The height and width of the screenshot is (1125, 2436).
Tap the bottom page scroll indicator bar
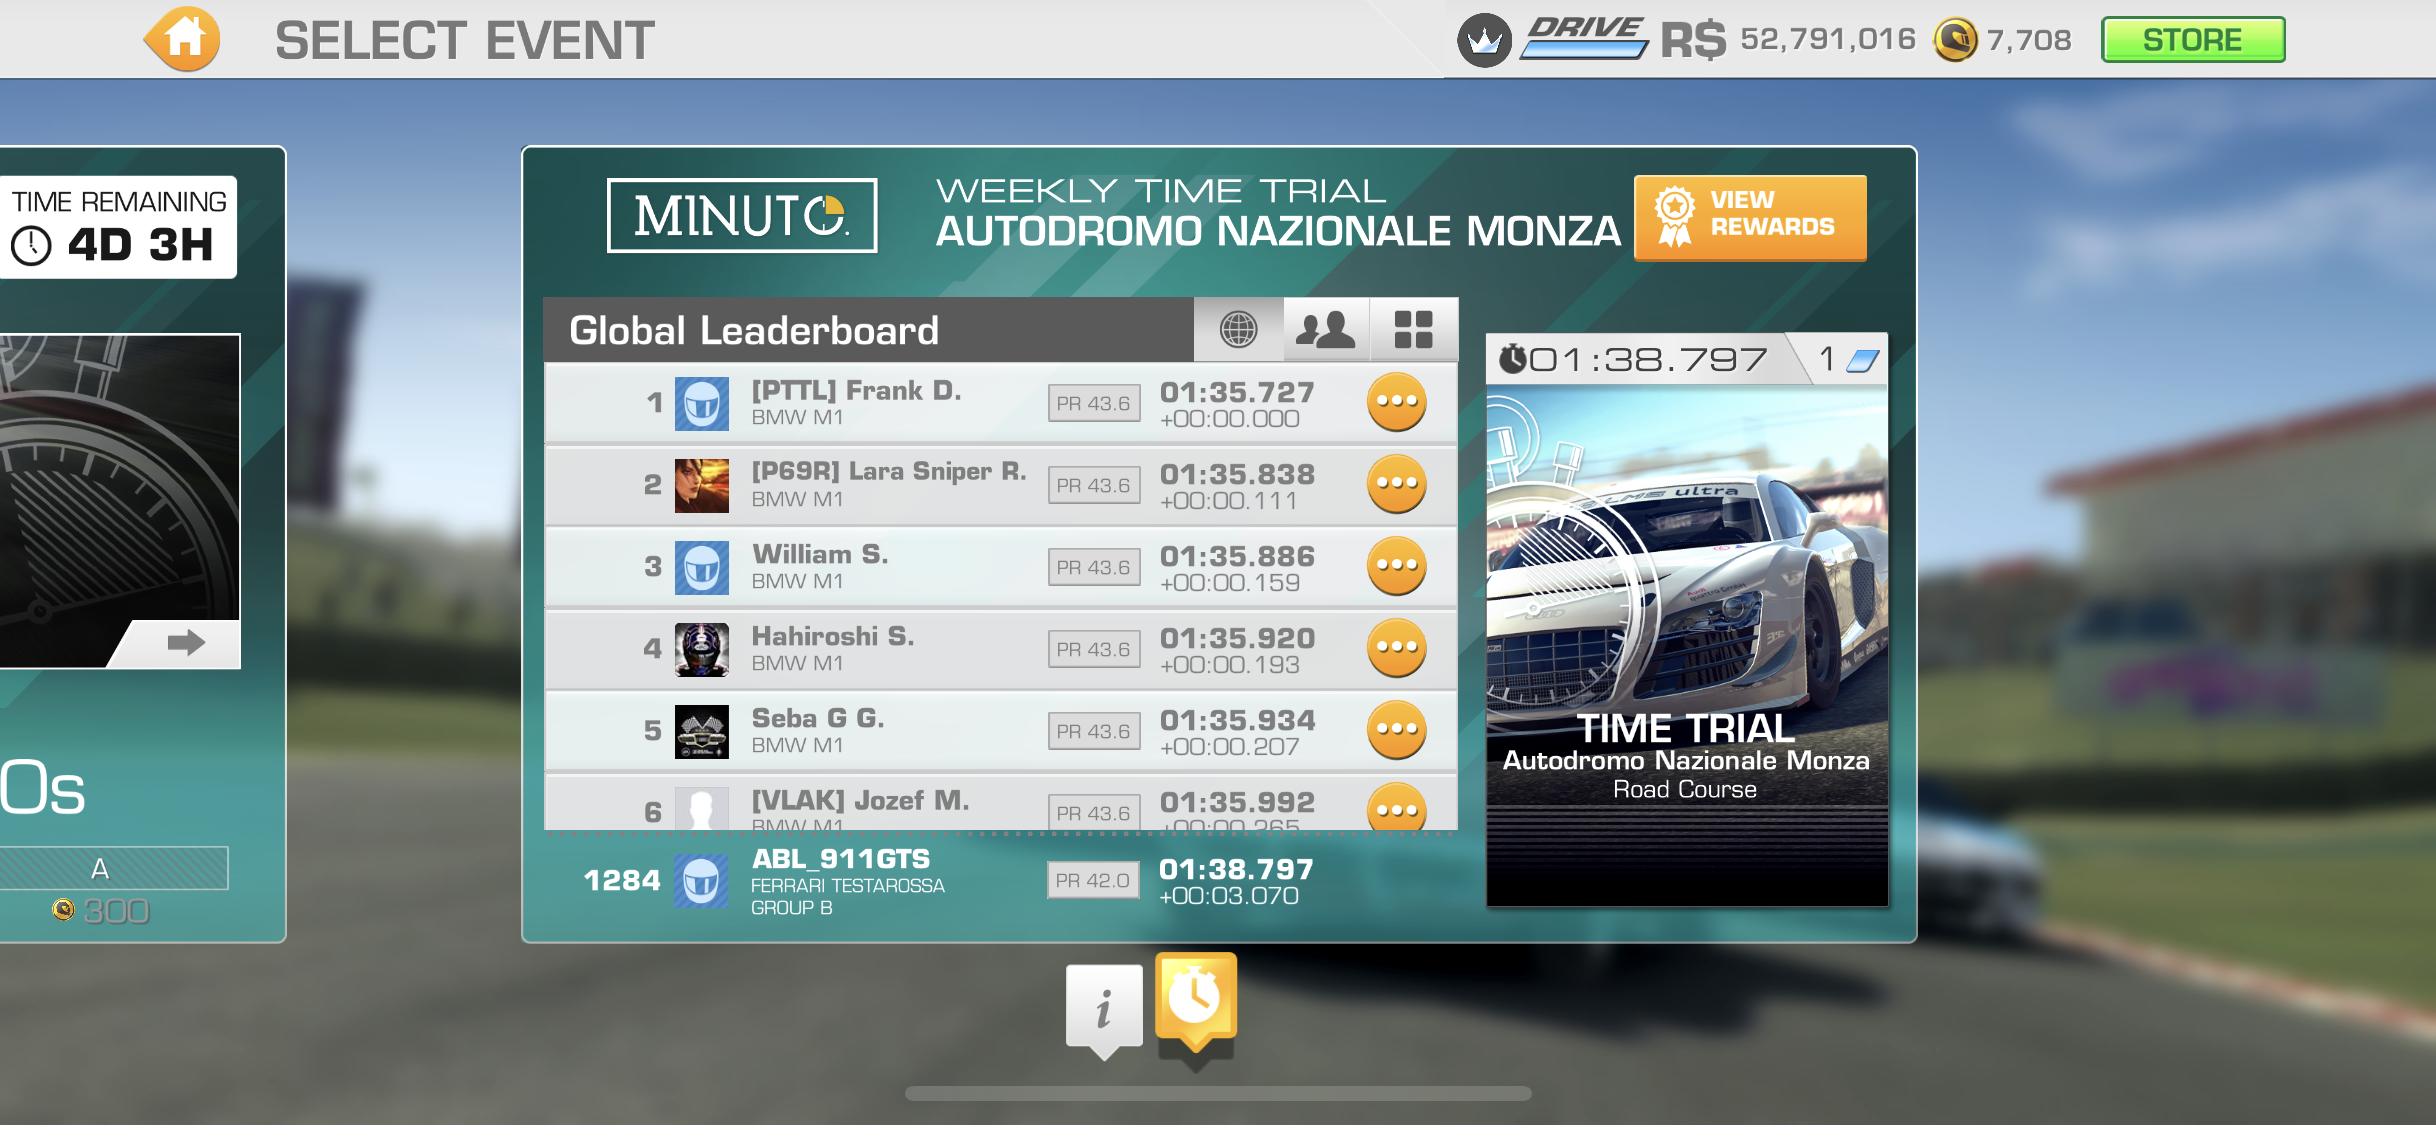click(1218, 1093)
